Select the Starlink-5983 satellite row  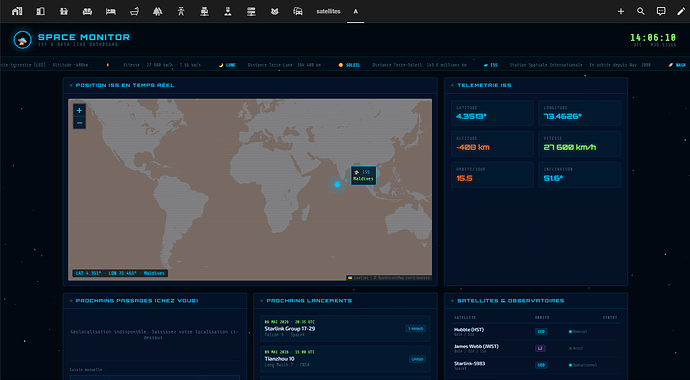click(x=536, y=365)
